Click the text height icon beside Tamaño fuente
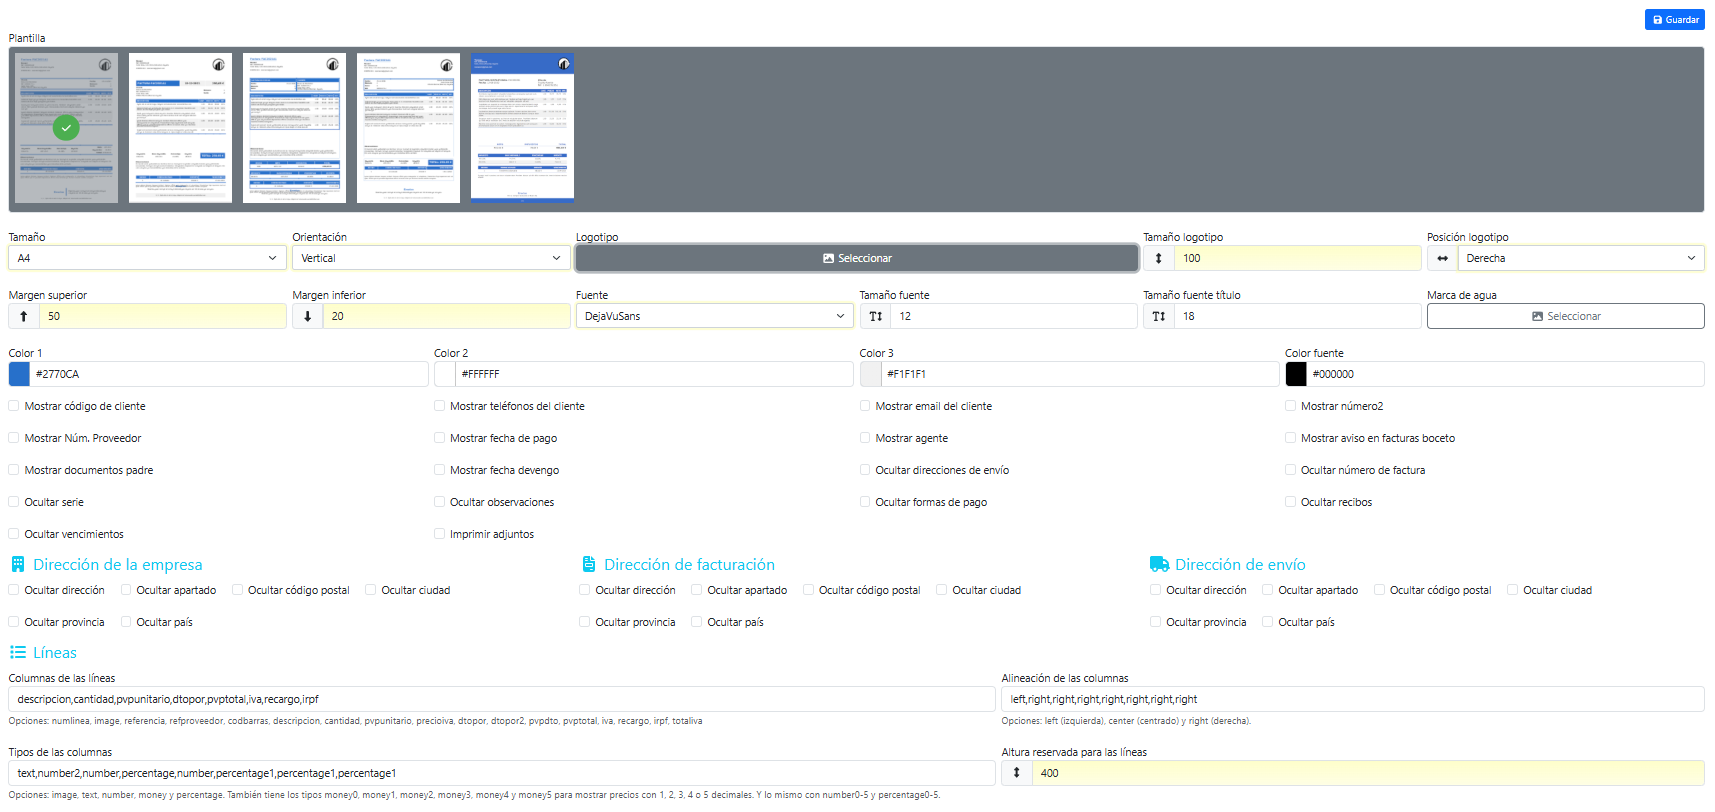Image resolution: width=1715 pixels, height=812 pixels. 875,316
